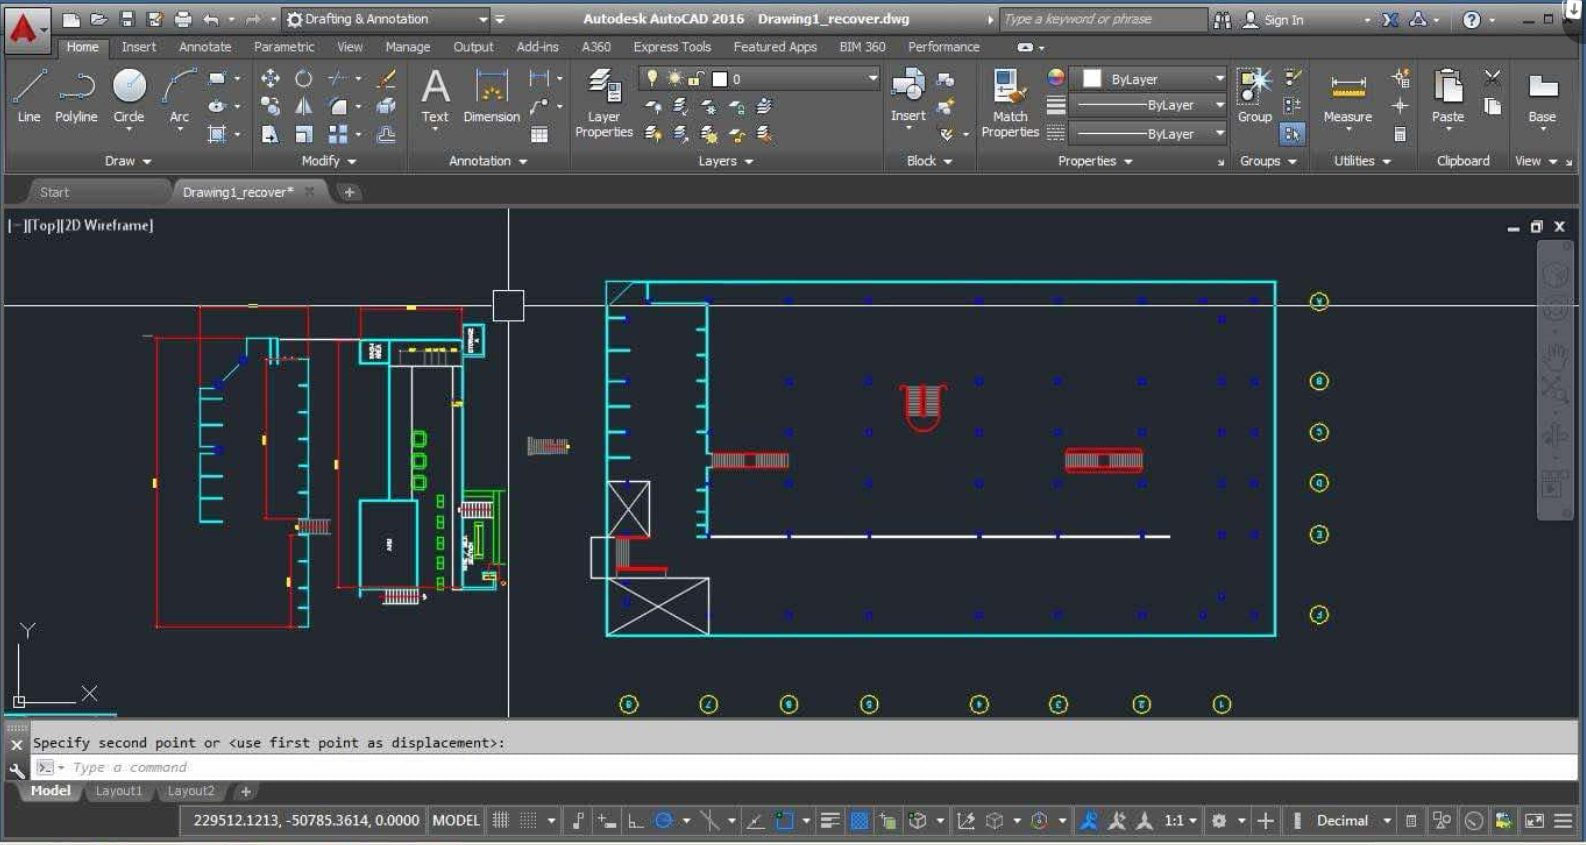Toggle lineweight display in status bar
1586x845 pixels.
829,821
